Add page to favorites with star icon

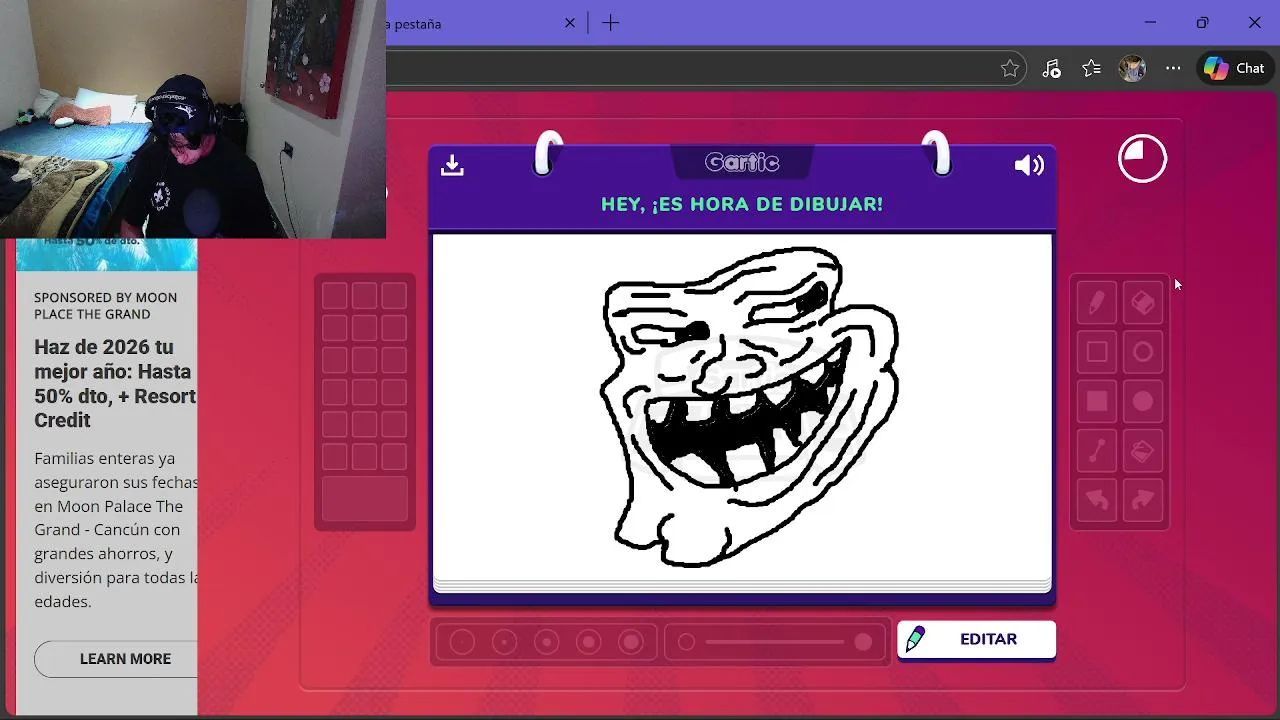pos(1010,68)
